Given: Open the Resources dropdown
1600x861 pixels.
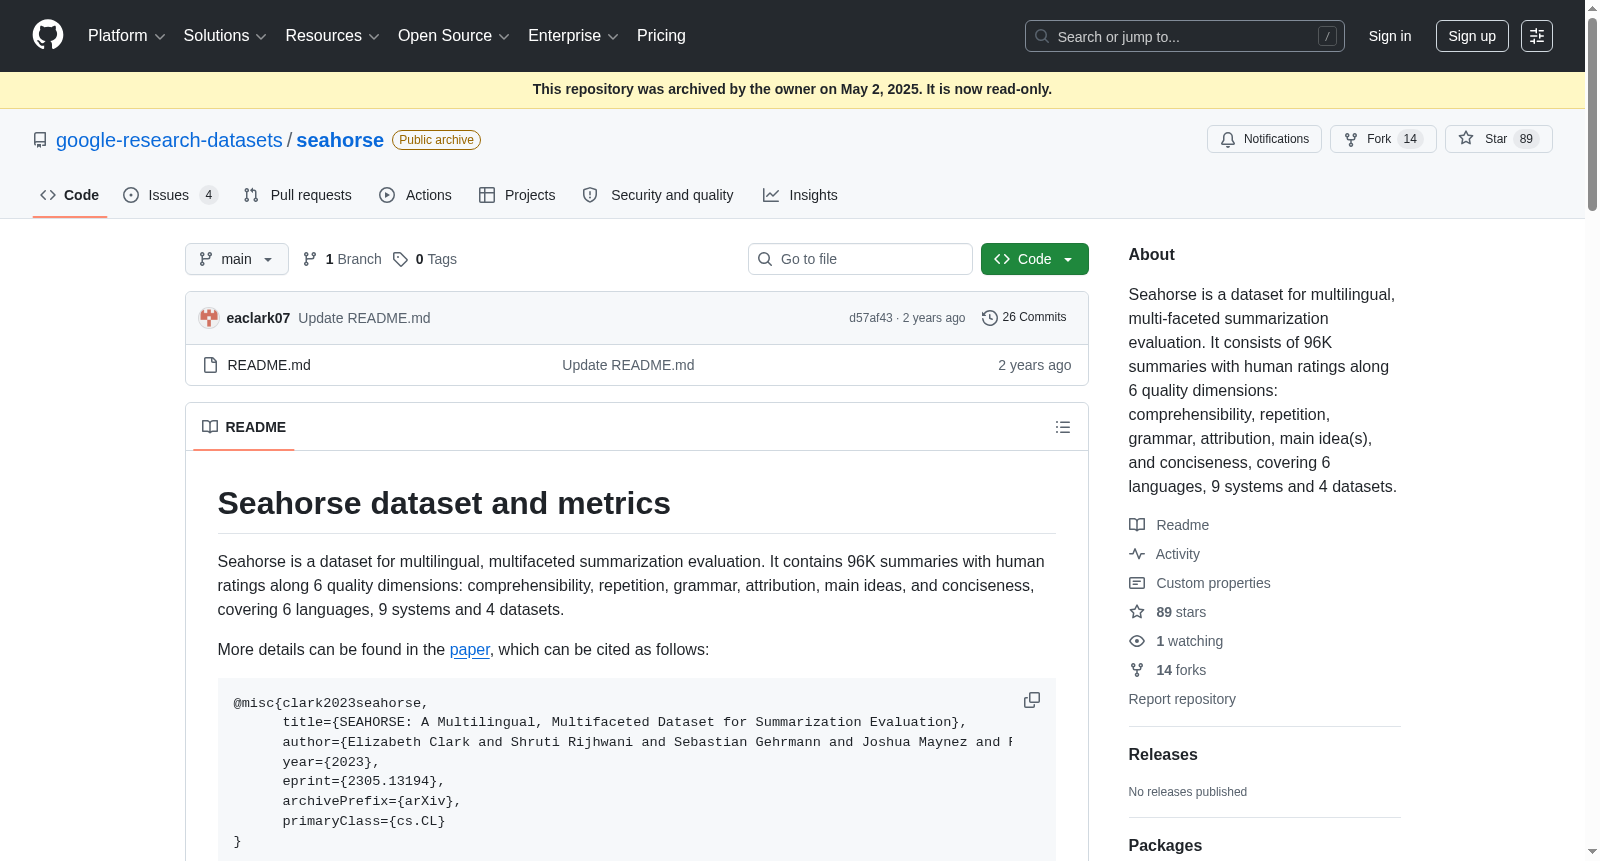Looking at the screenshot, I should pos(332,36).
